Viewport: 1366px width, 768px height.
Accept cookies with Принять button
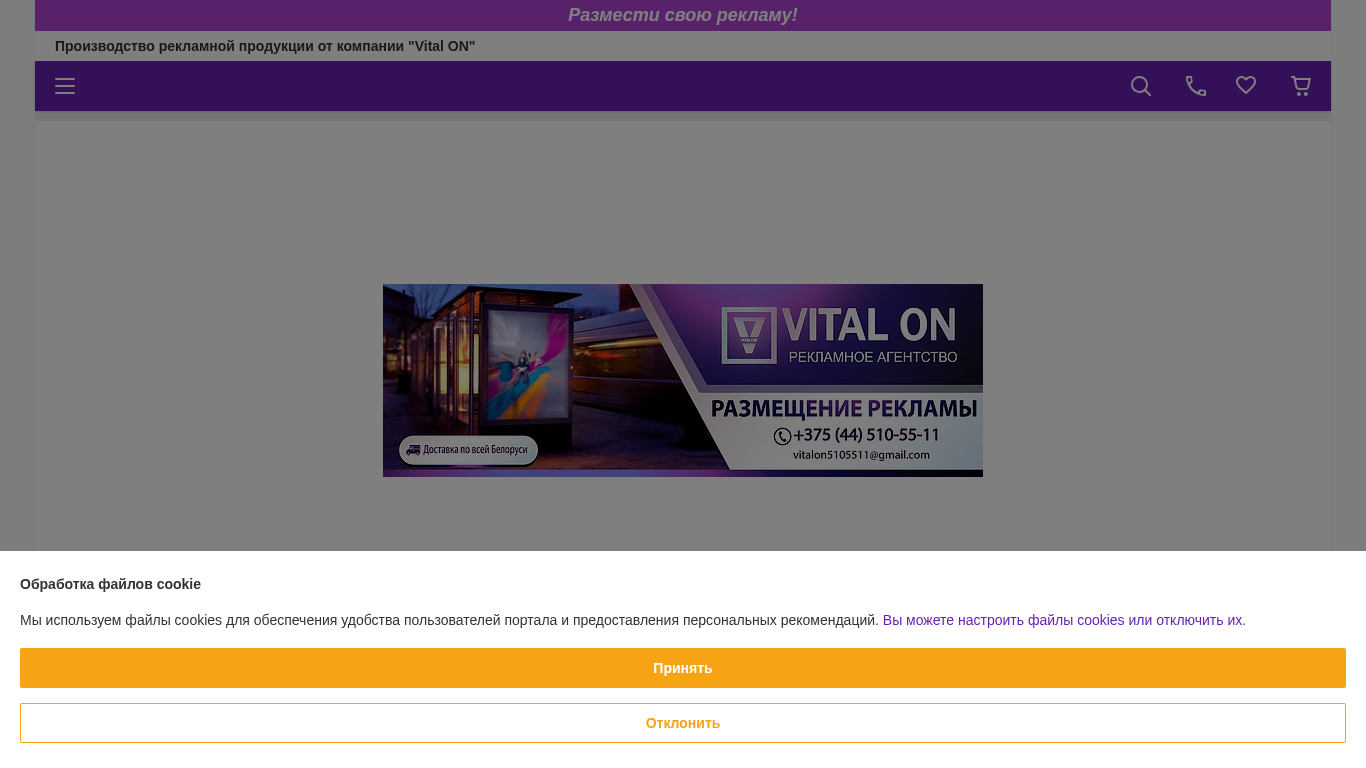coord(683,668)
